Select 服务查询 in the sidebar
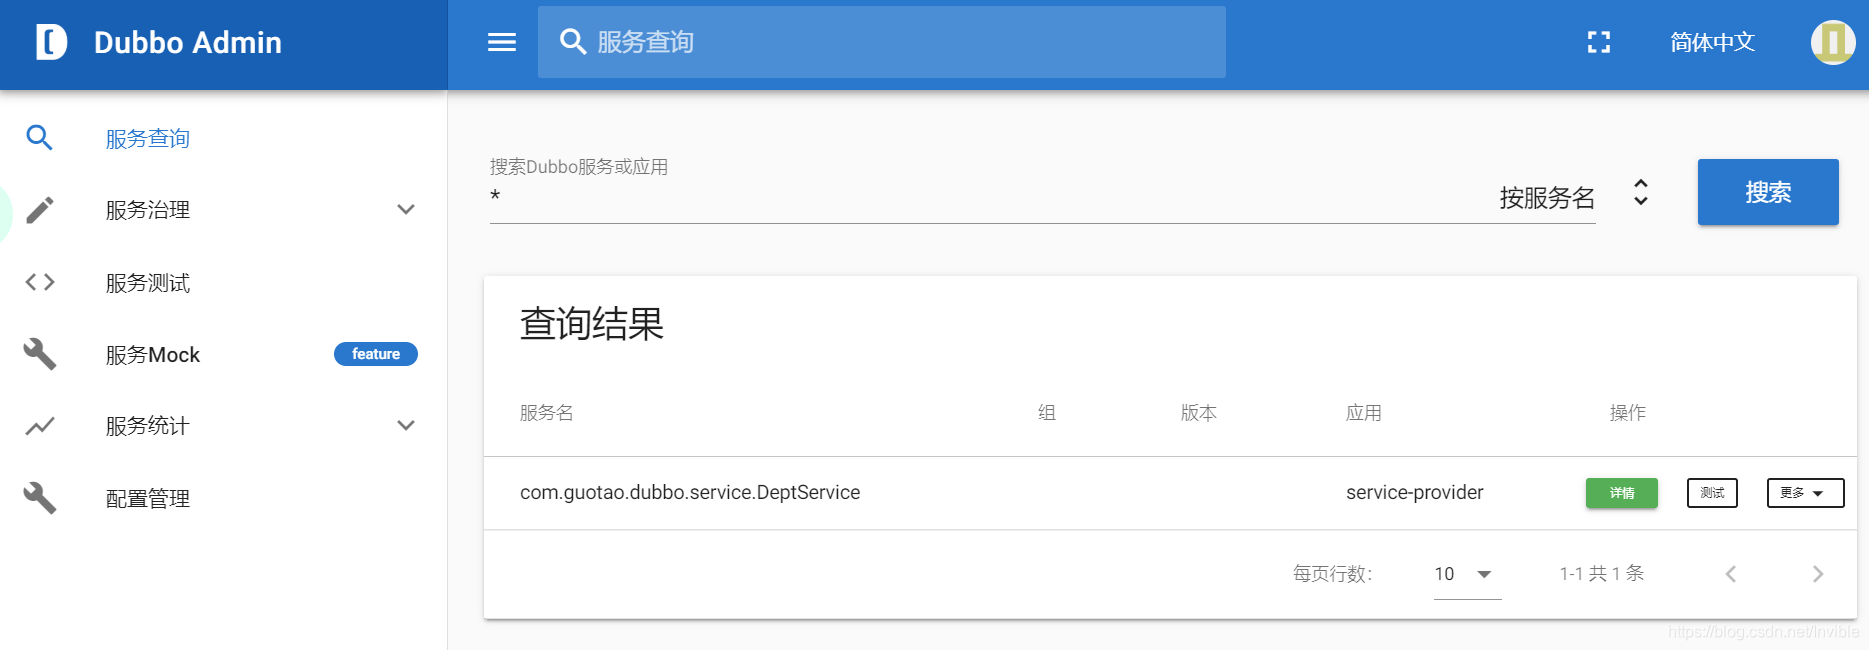The height and width of the screenshot is (650, 1869). coord(148,138)
